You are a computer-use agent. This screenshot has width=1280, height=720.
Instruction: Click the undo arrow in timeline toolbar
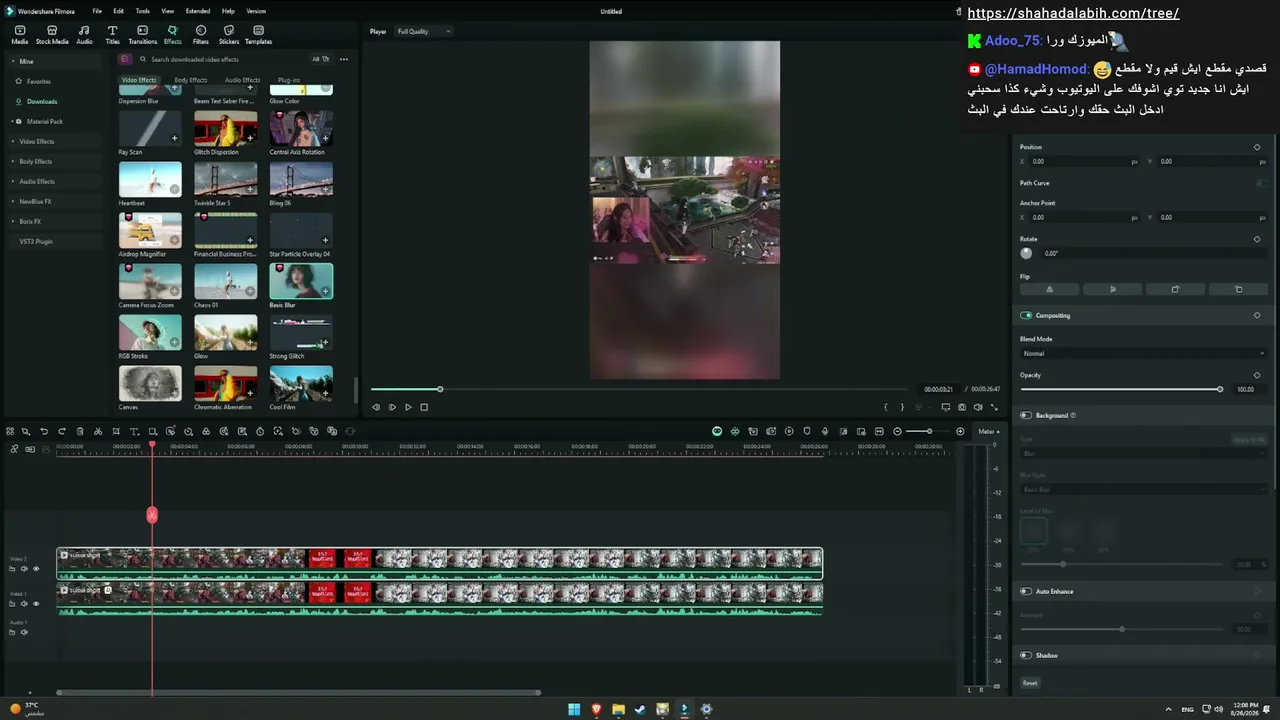point(44,432)
